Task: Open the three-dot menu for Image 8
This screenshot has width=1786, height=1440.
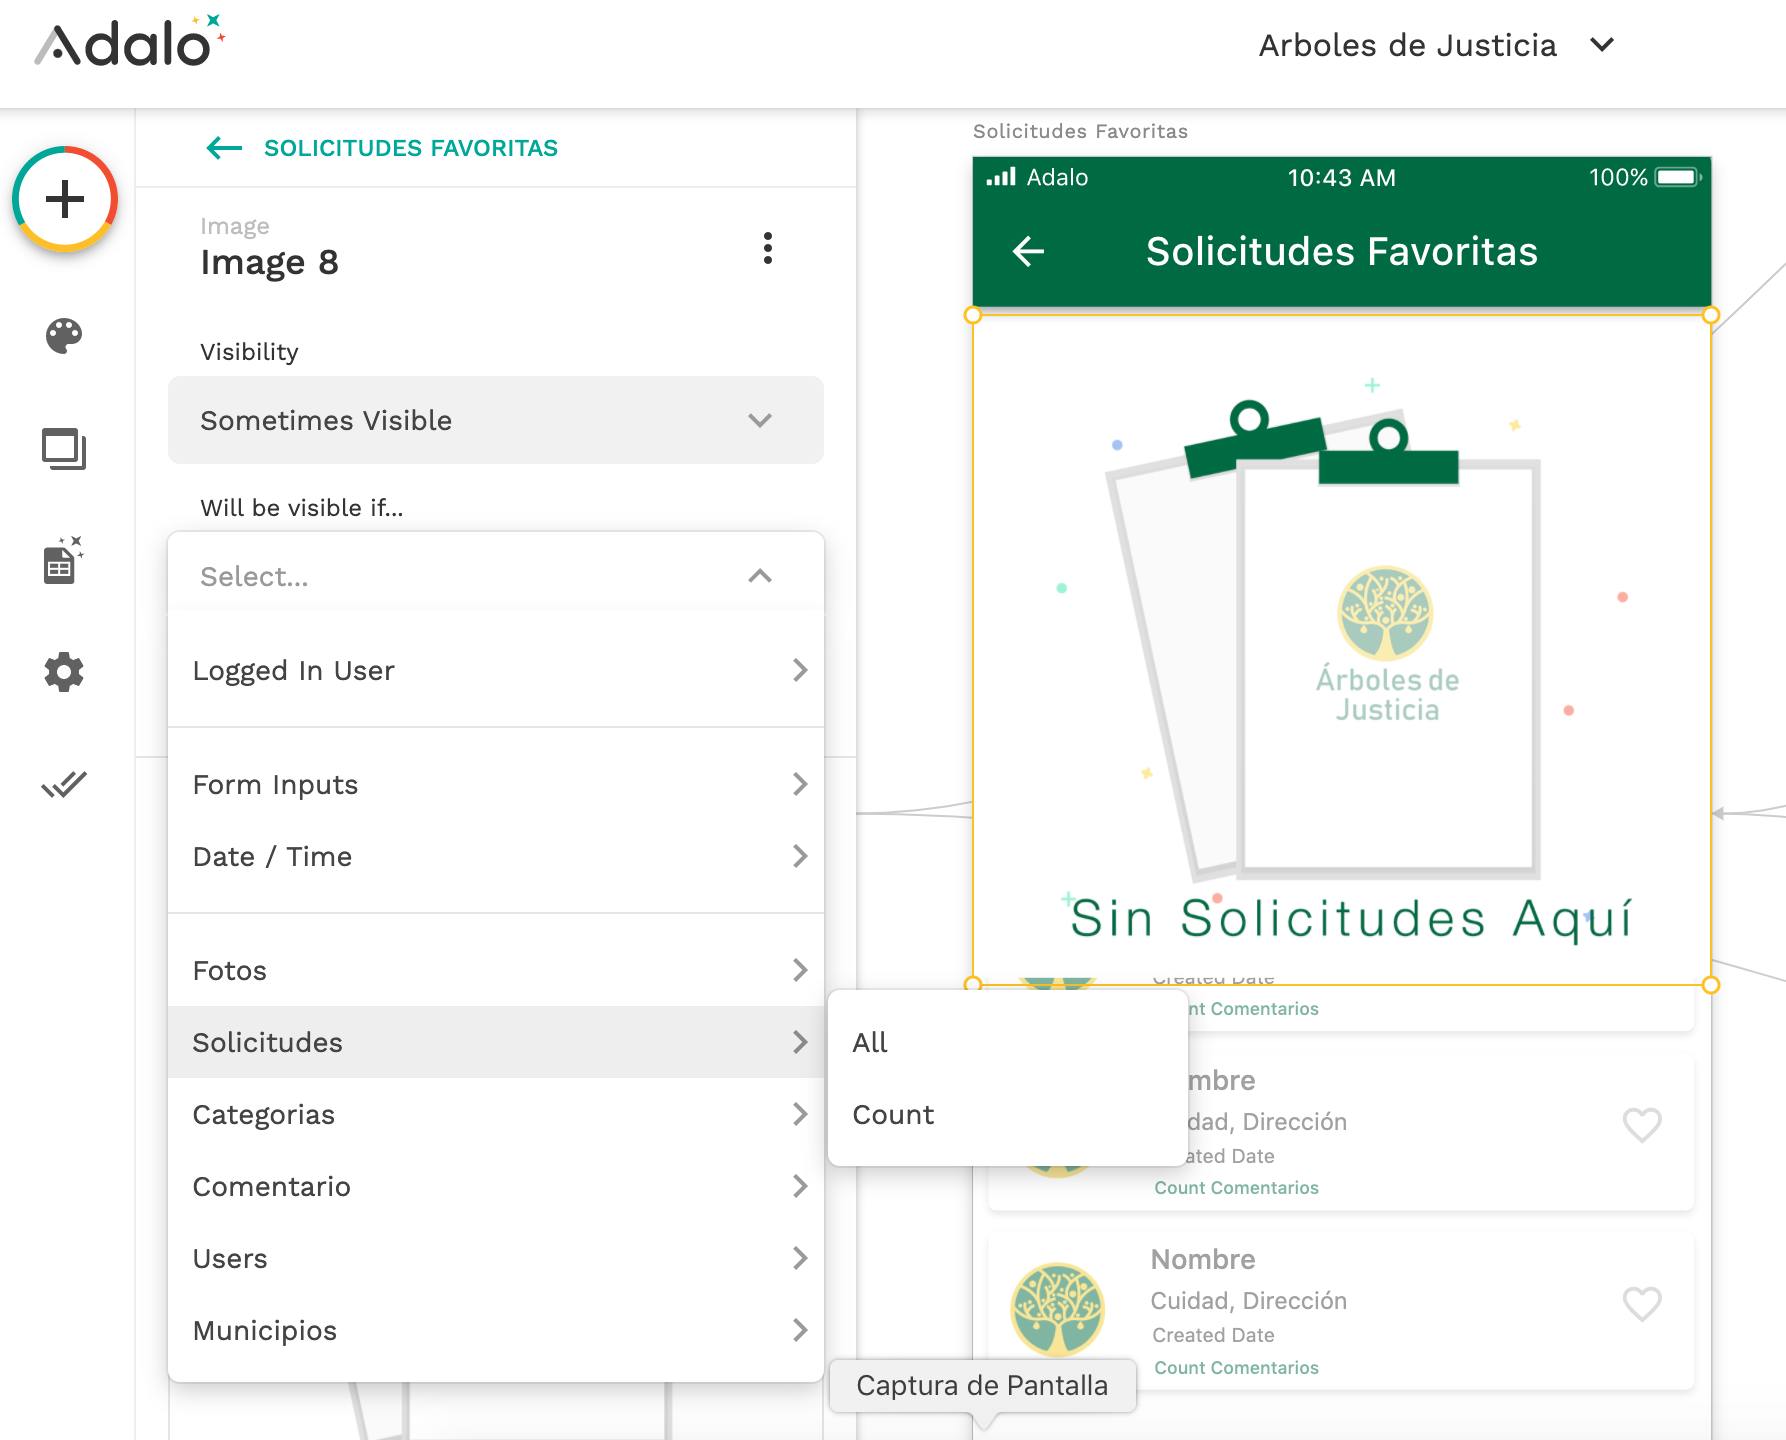Action: click(x=767, y=248)
